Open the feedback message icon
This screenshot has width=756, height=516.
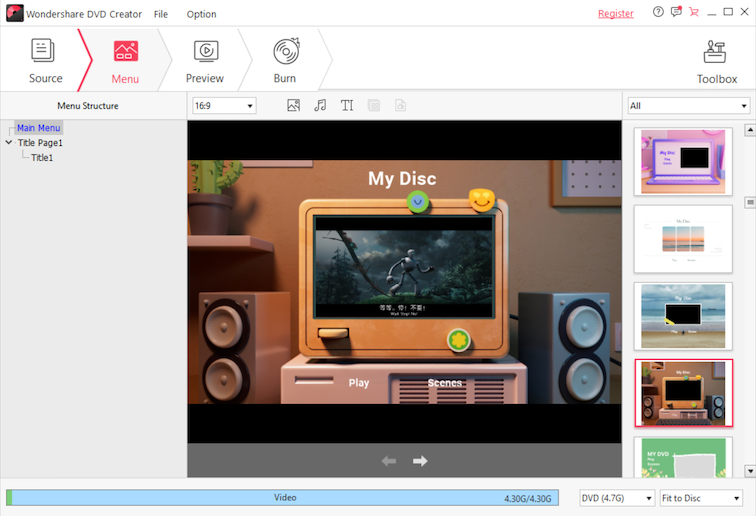(676, 12)
